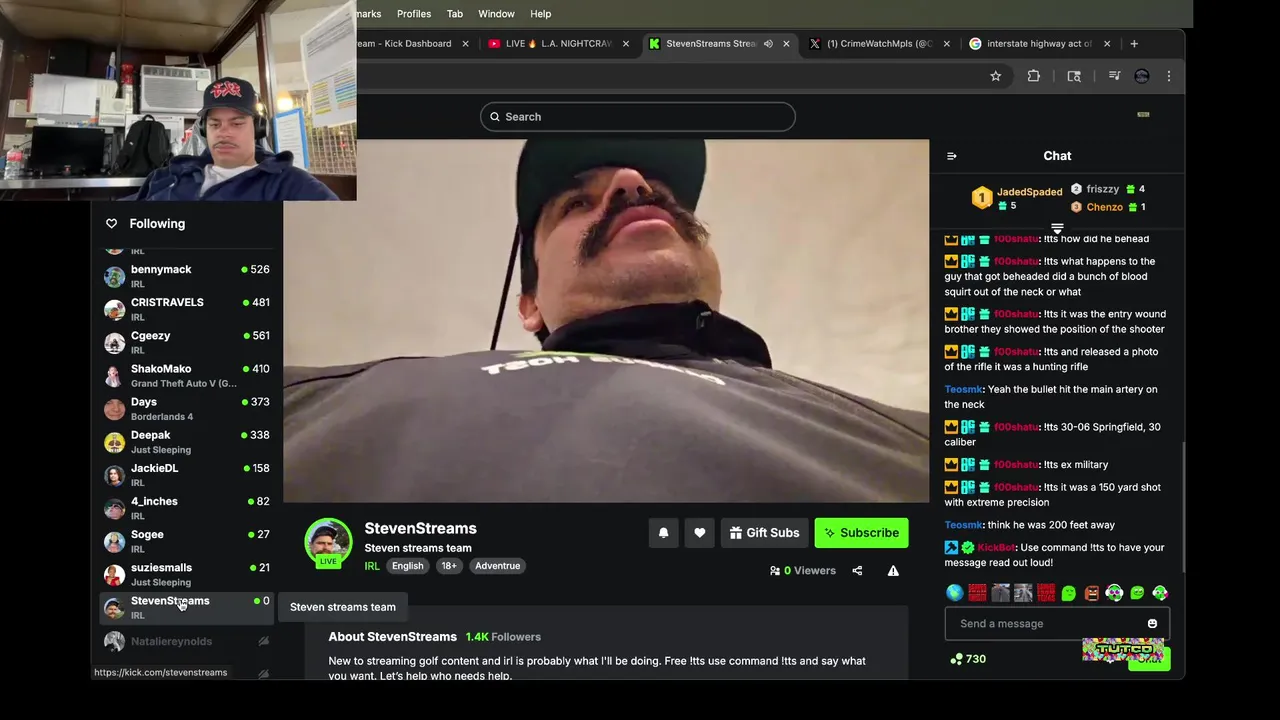Screen dimensions: 1280x720
Task: Open 4_inches channel in sidebar
Action: tap(187, 507)
